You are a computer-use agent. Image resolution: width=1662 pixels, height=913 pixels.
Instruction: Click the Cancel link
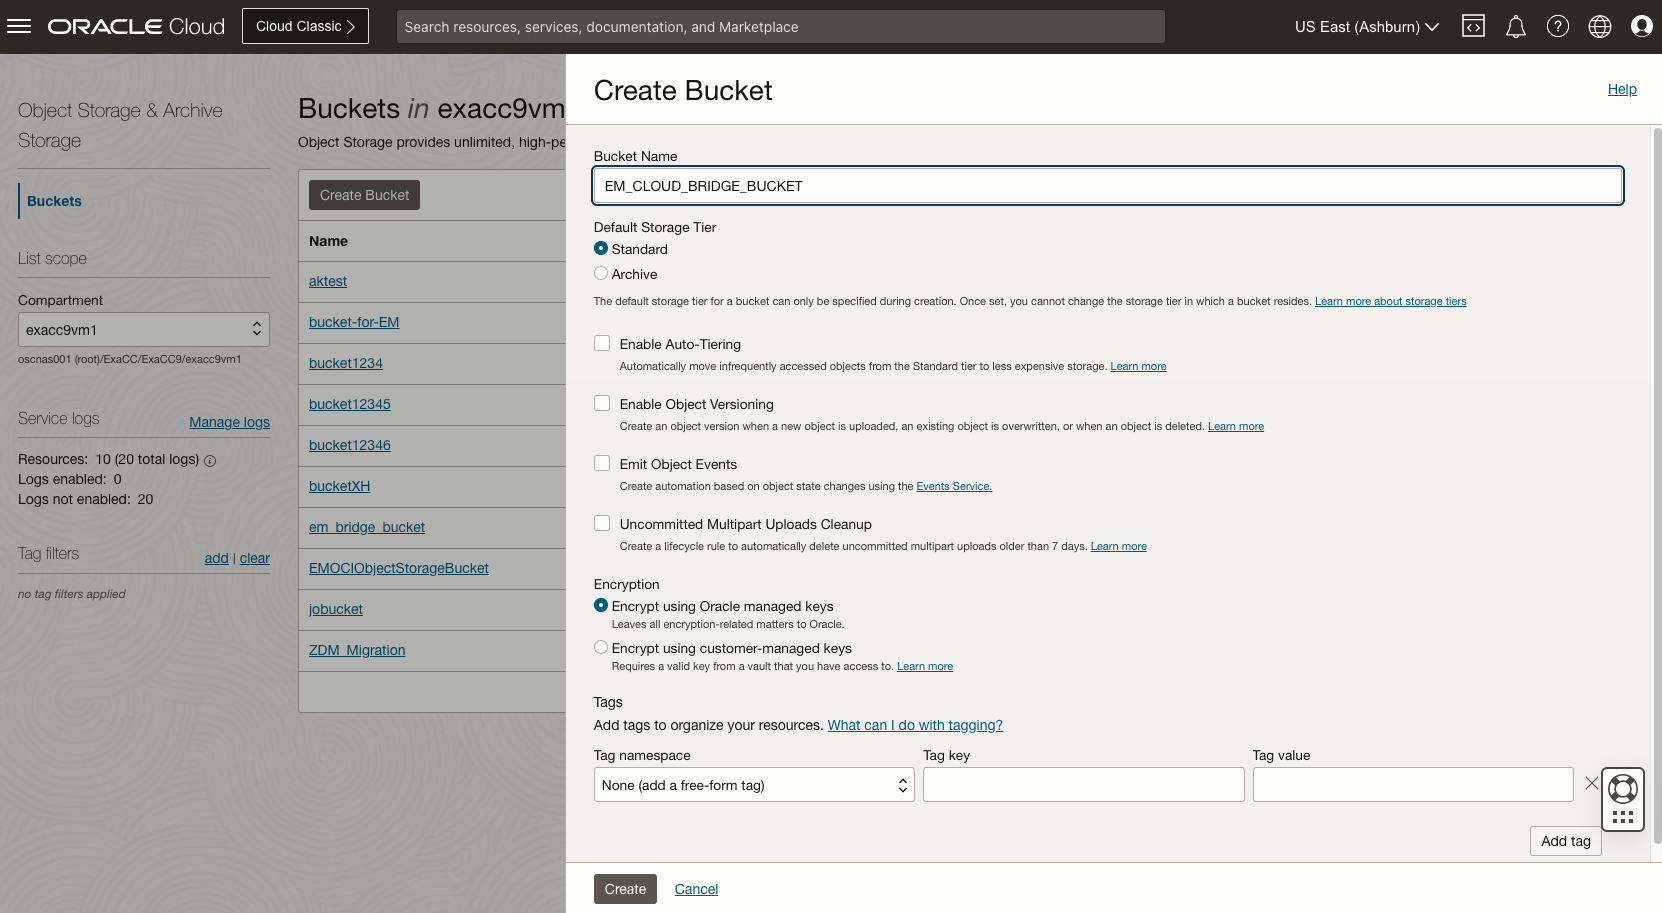(x=696, y=889)
